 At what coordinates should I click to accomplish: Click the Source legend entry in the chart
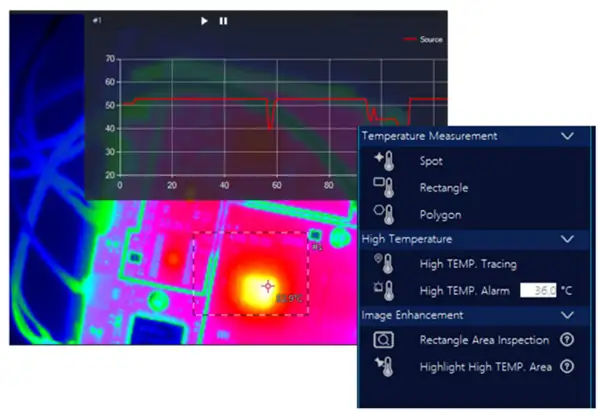coord(424,39)
